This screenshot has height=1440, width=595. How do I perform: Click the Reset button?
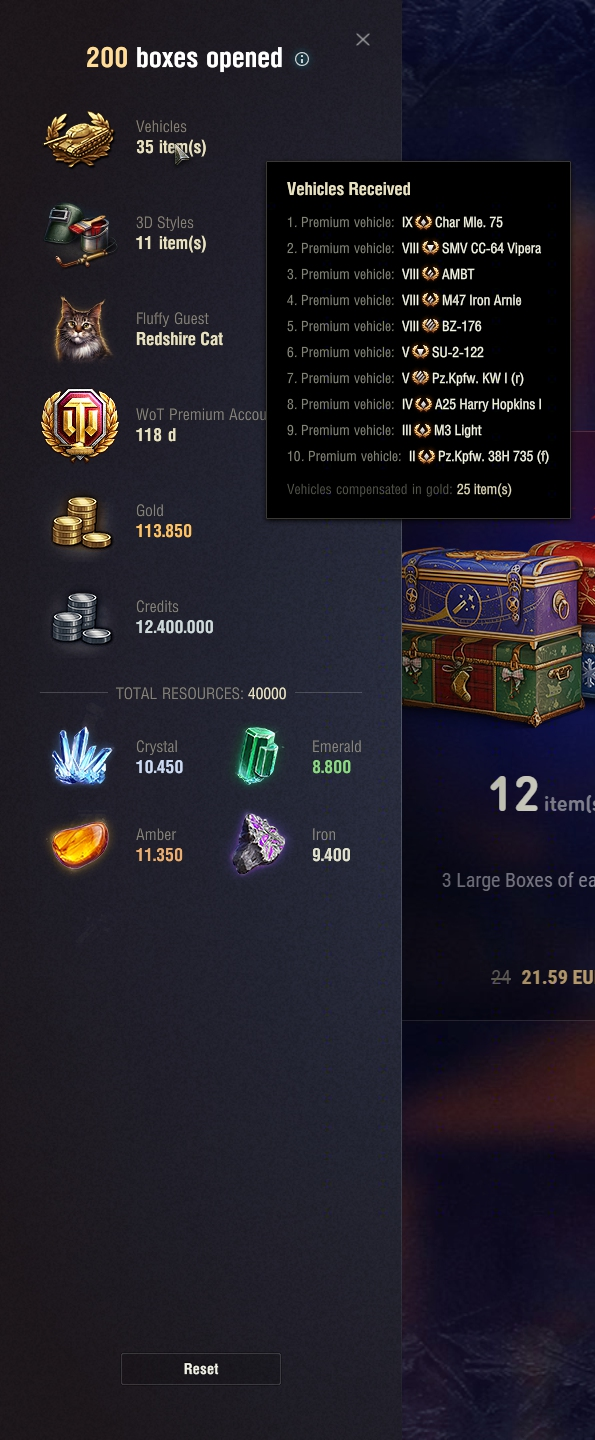click(x=201, y=1369)
